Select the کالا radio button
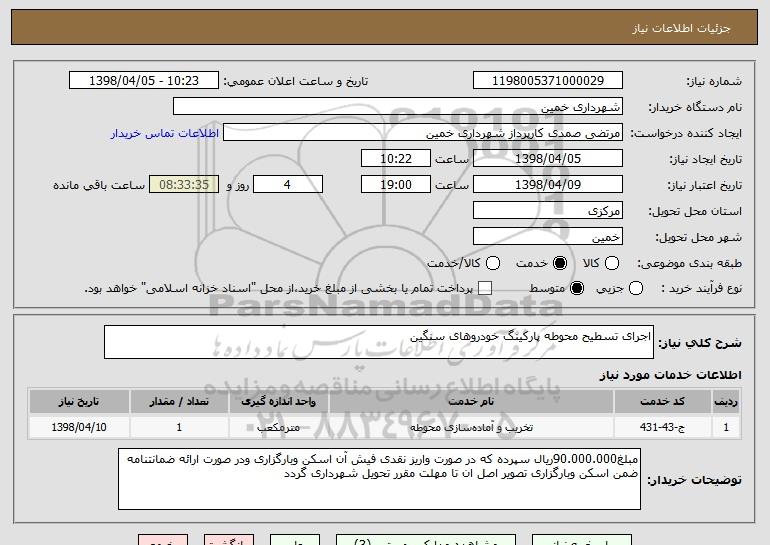This screenshot has width=770, height=545. (x=612, y=263)
